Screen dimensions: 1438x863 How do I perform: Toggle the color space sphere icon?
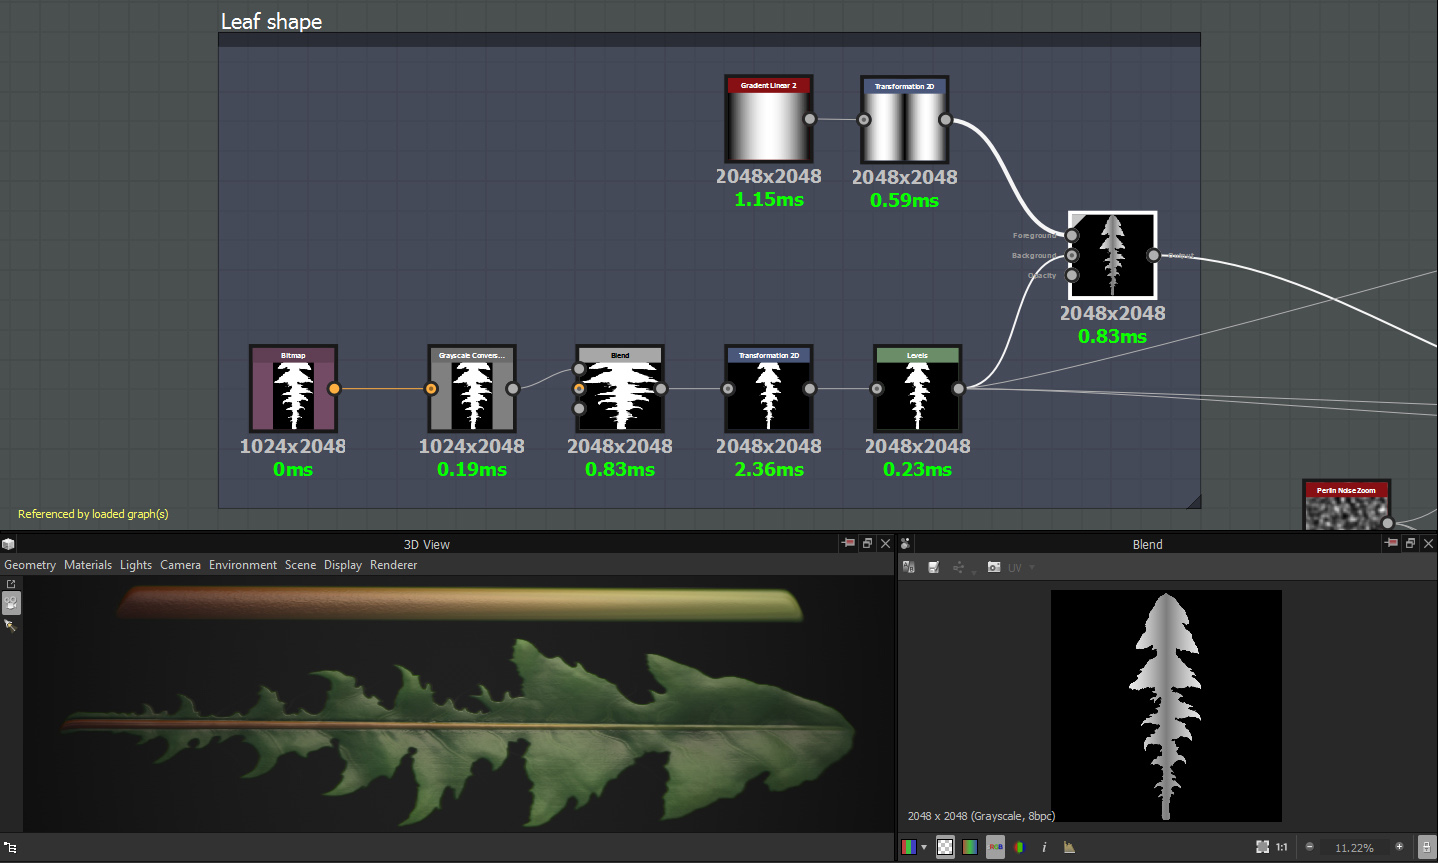point(1019,847)
